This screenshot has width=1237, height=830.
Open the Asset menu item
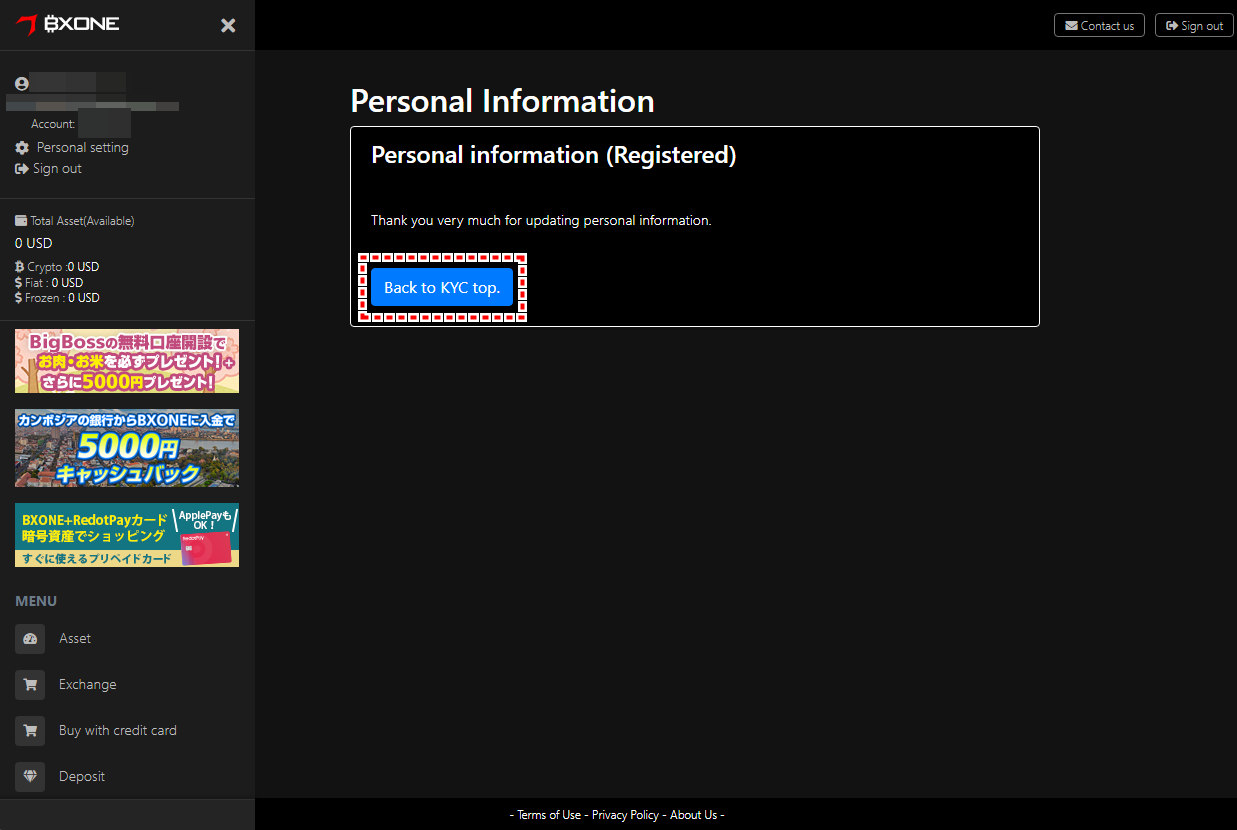point(75,638)
